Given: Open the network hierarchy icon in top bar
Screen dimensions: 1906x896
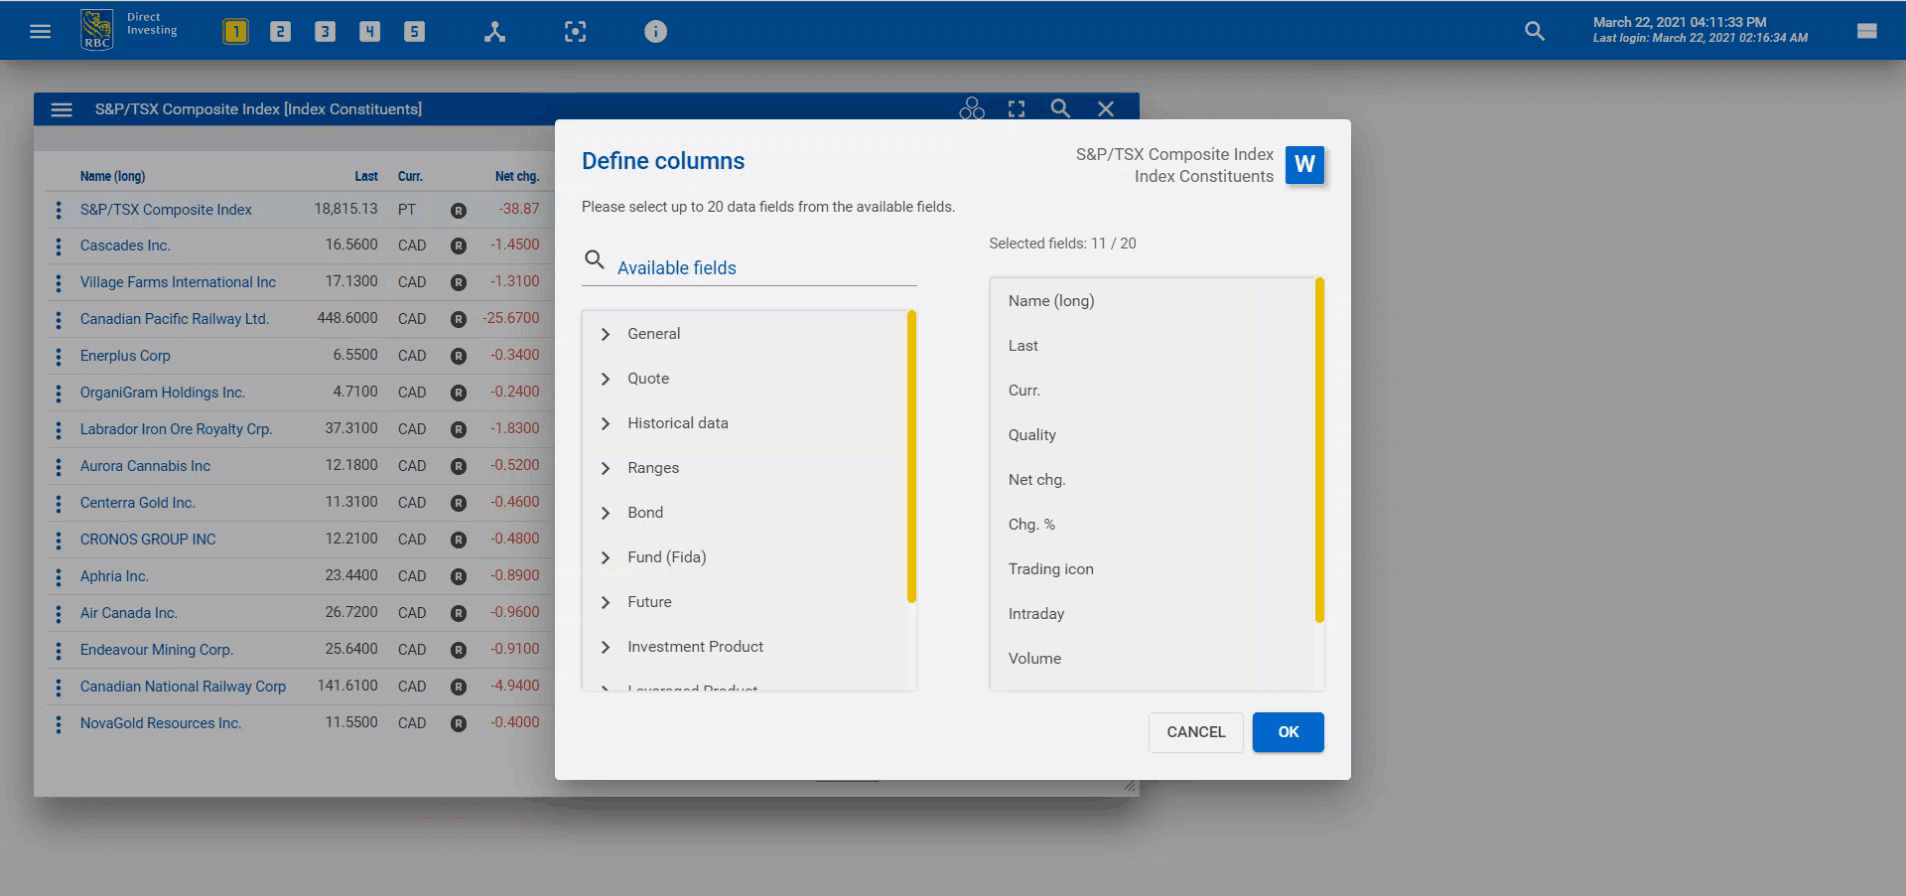Looking at the screenshot, I should pyautogui.click(x=494, y=32).
